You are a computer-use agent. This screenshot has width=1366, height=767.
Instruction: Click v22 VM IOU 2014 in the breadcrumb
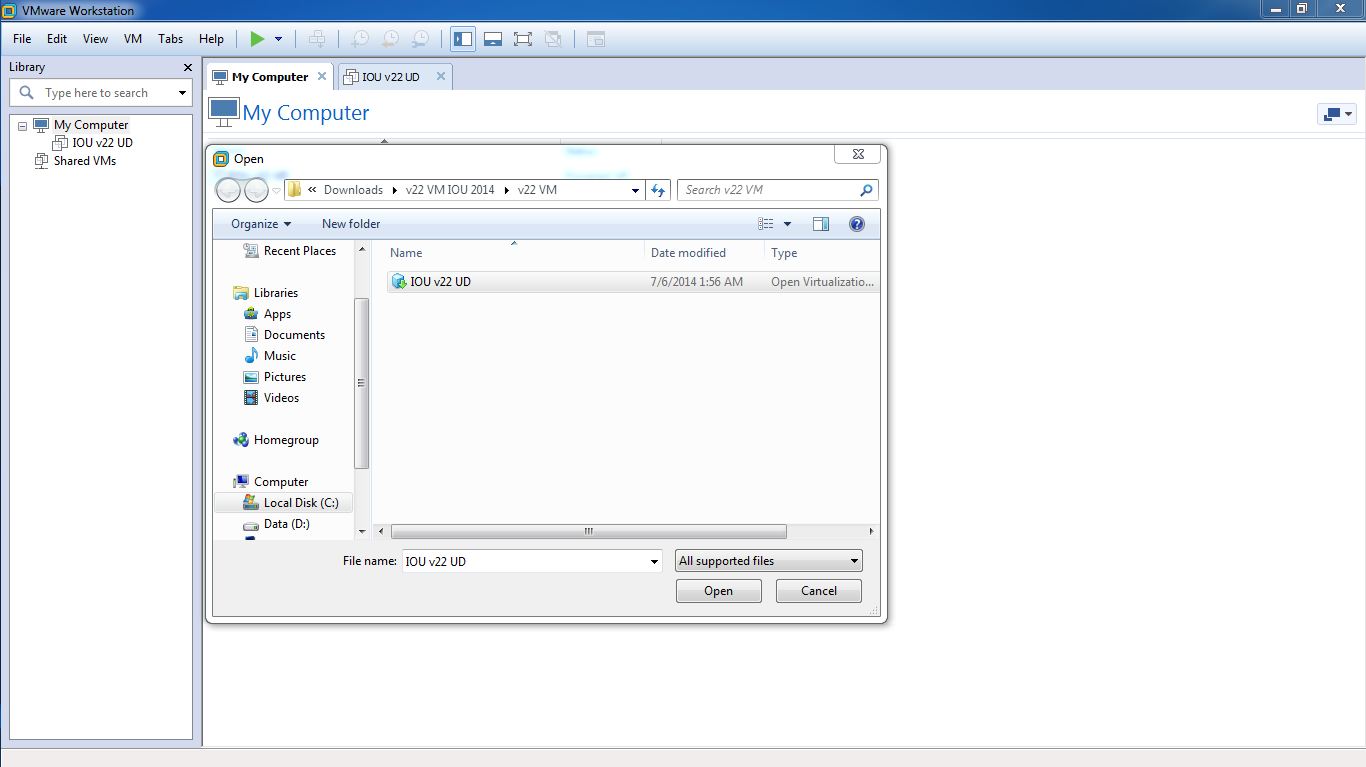450,190
